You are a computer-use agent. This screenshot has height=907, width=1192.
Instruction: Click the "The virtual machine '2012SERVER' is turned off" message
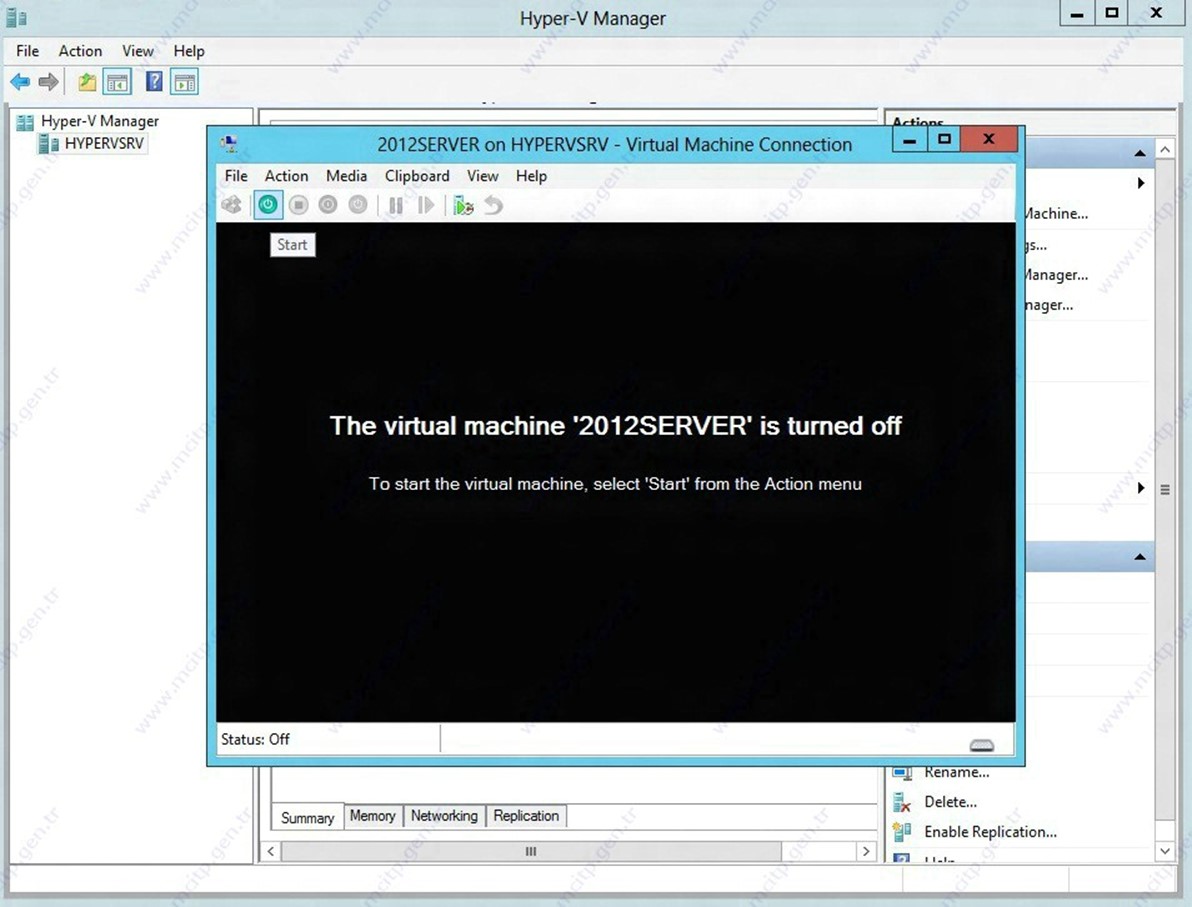(616, 426)
